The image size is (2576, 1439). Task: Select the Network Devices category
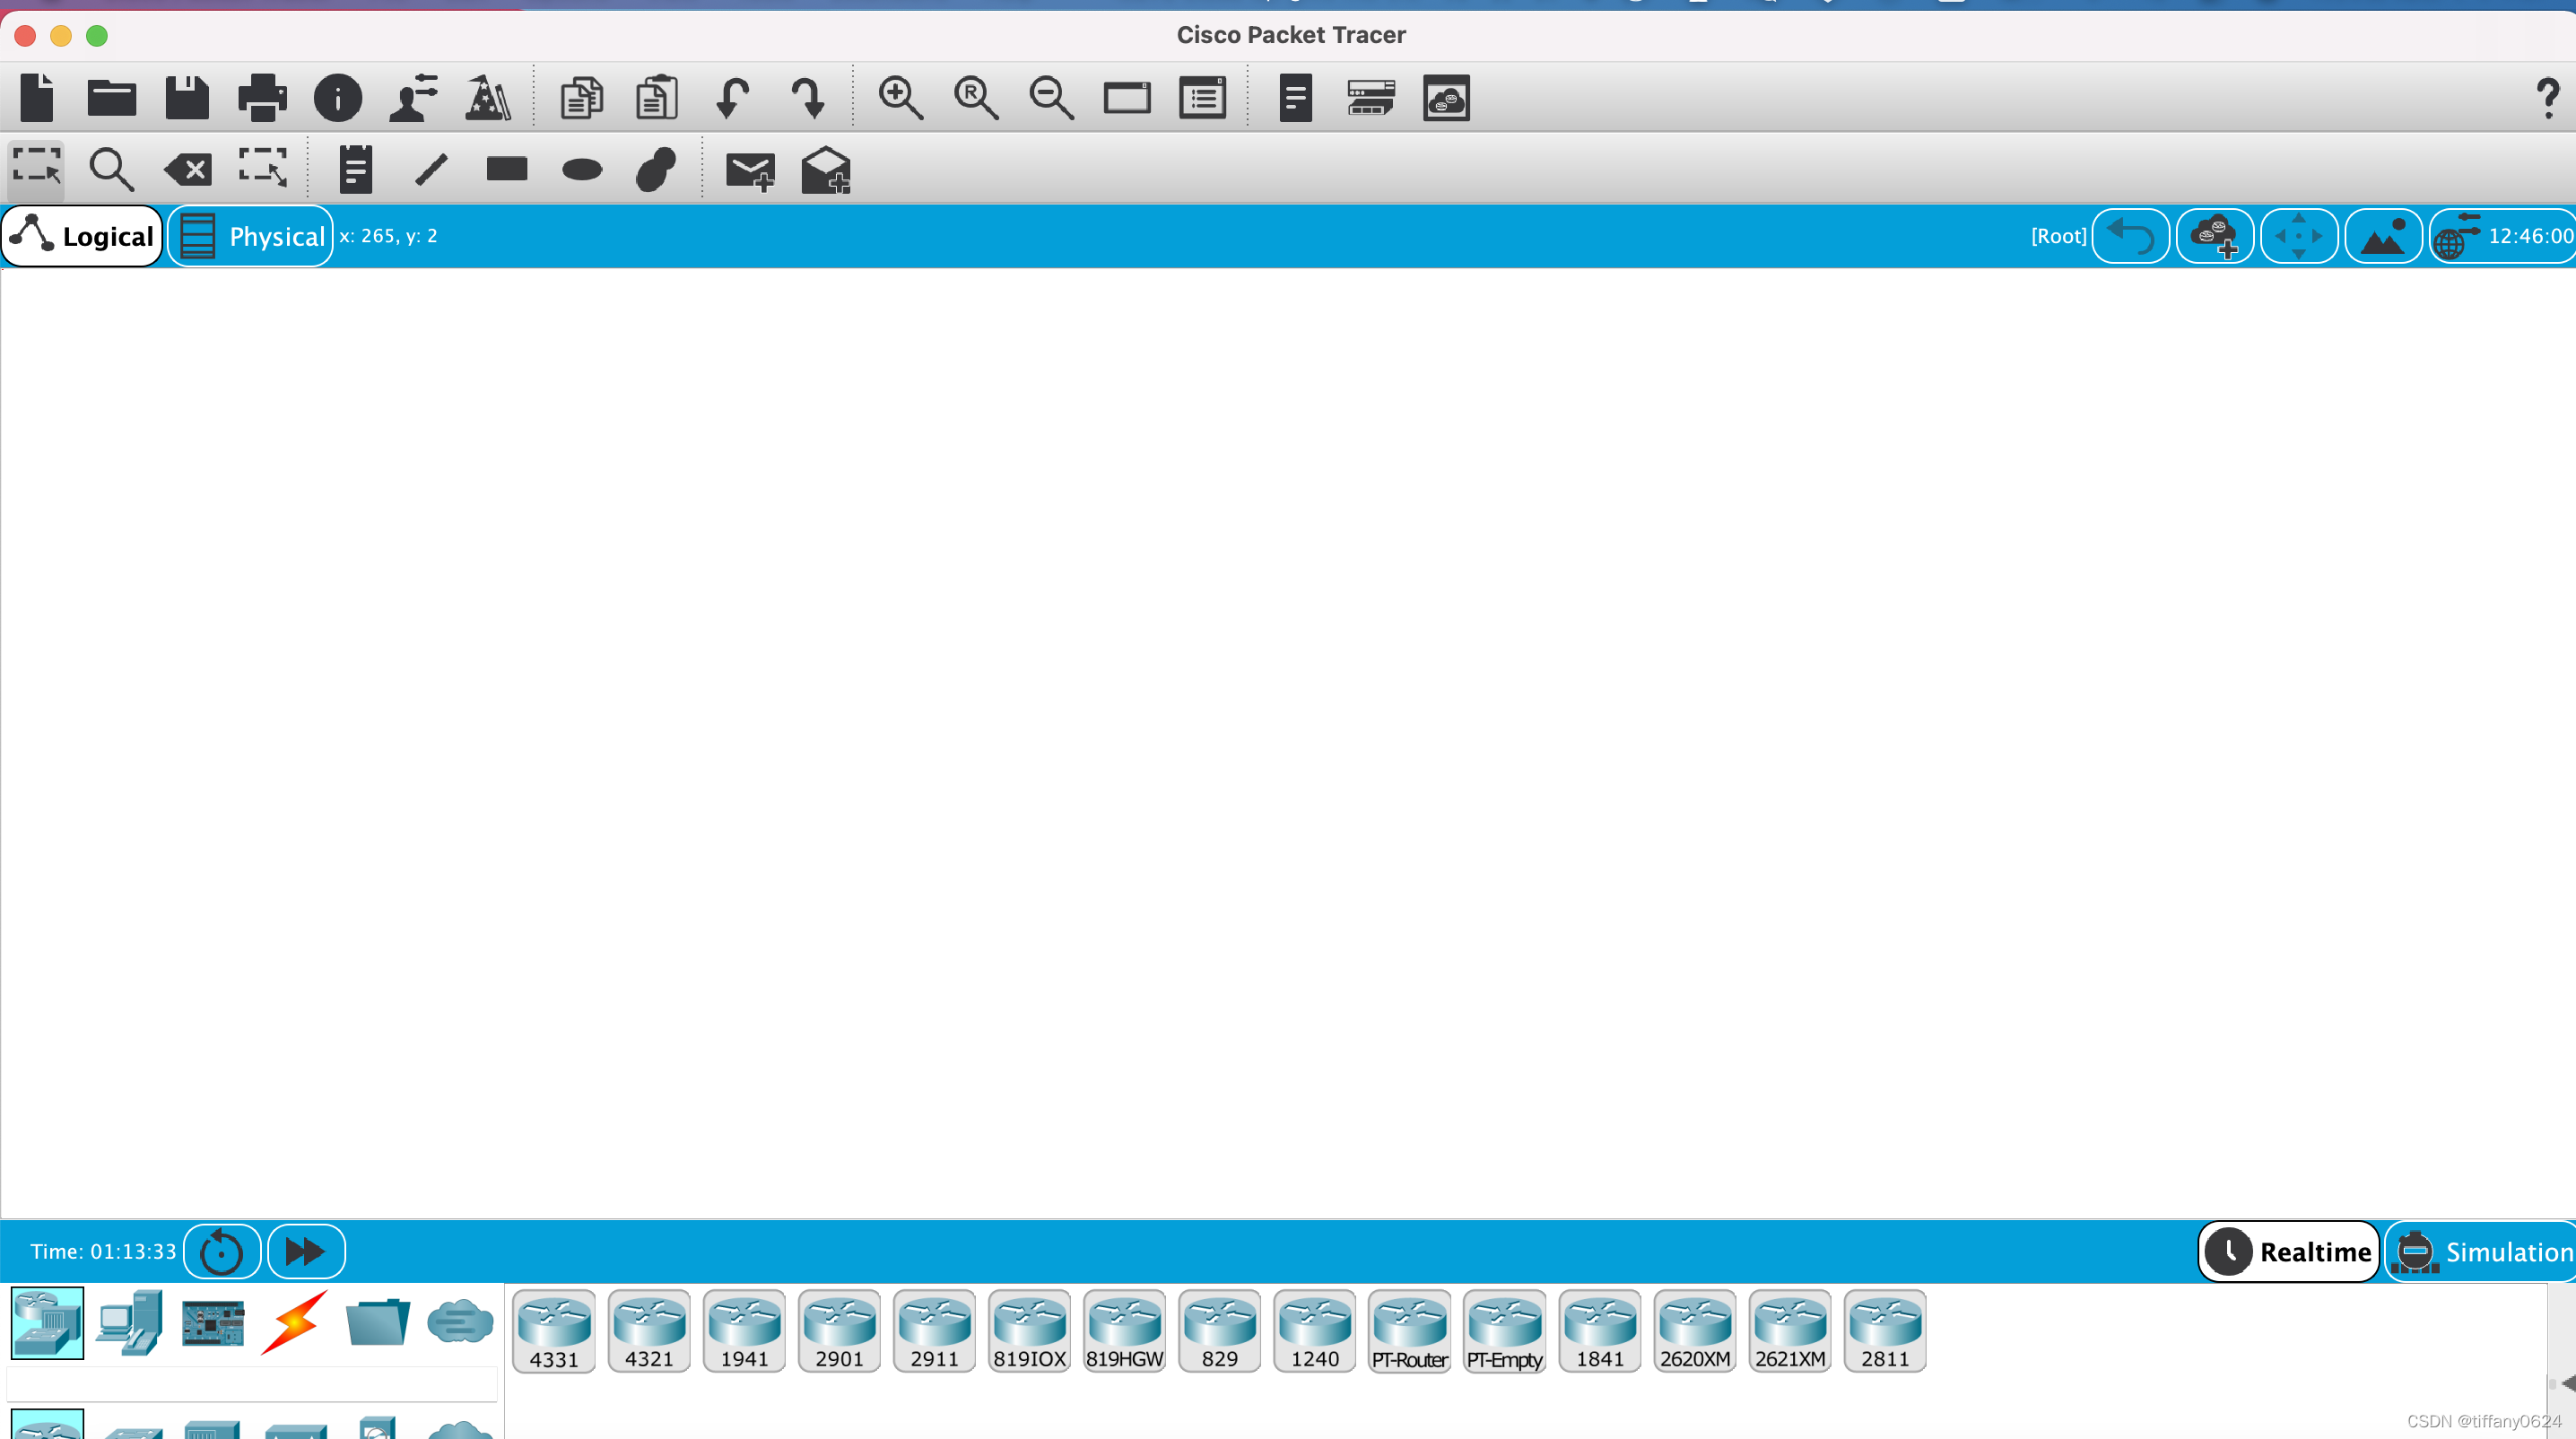coord(47,1322)
